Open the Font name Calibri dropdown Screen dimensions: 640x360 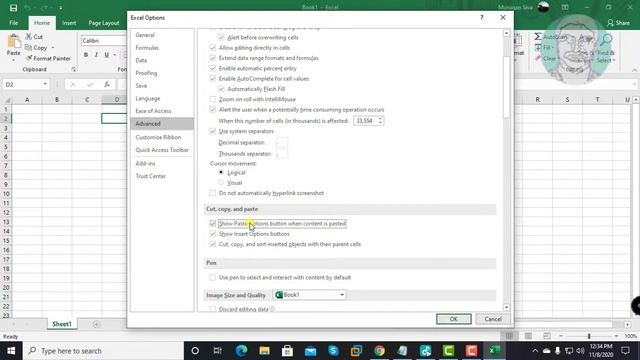click(104, 40)
